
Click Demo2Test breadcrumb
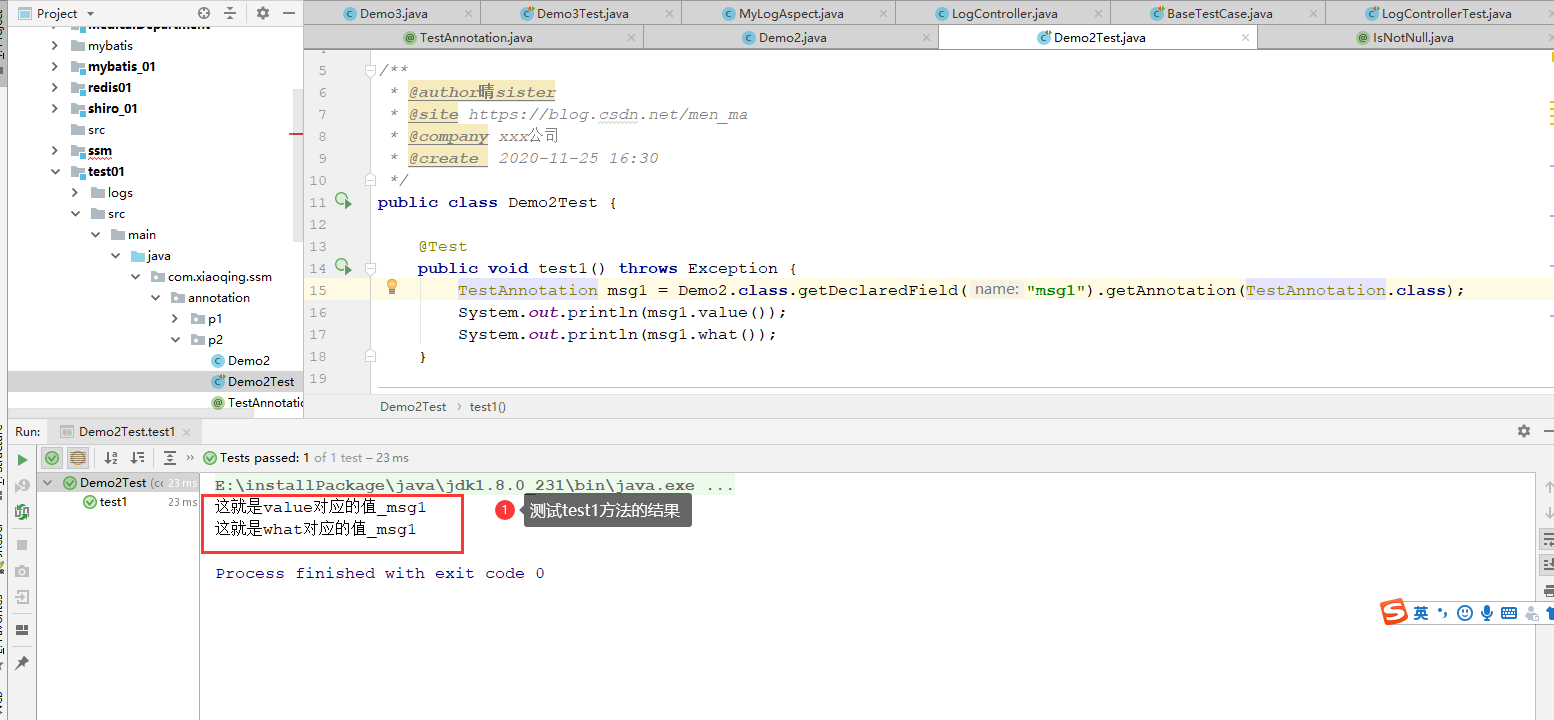[x=413, y=407]
